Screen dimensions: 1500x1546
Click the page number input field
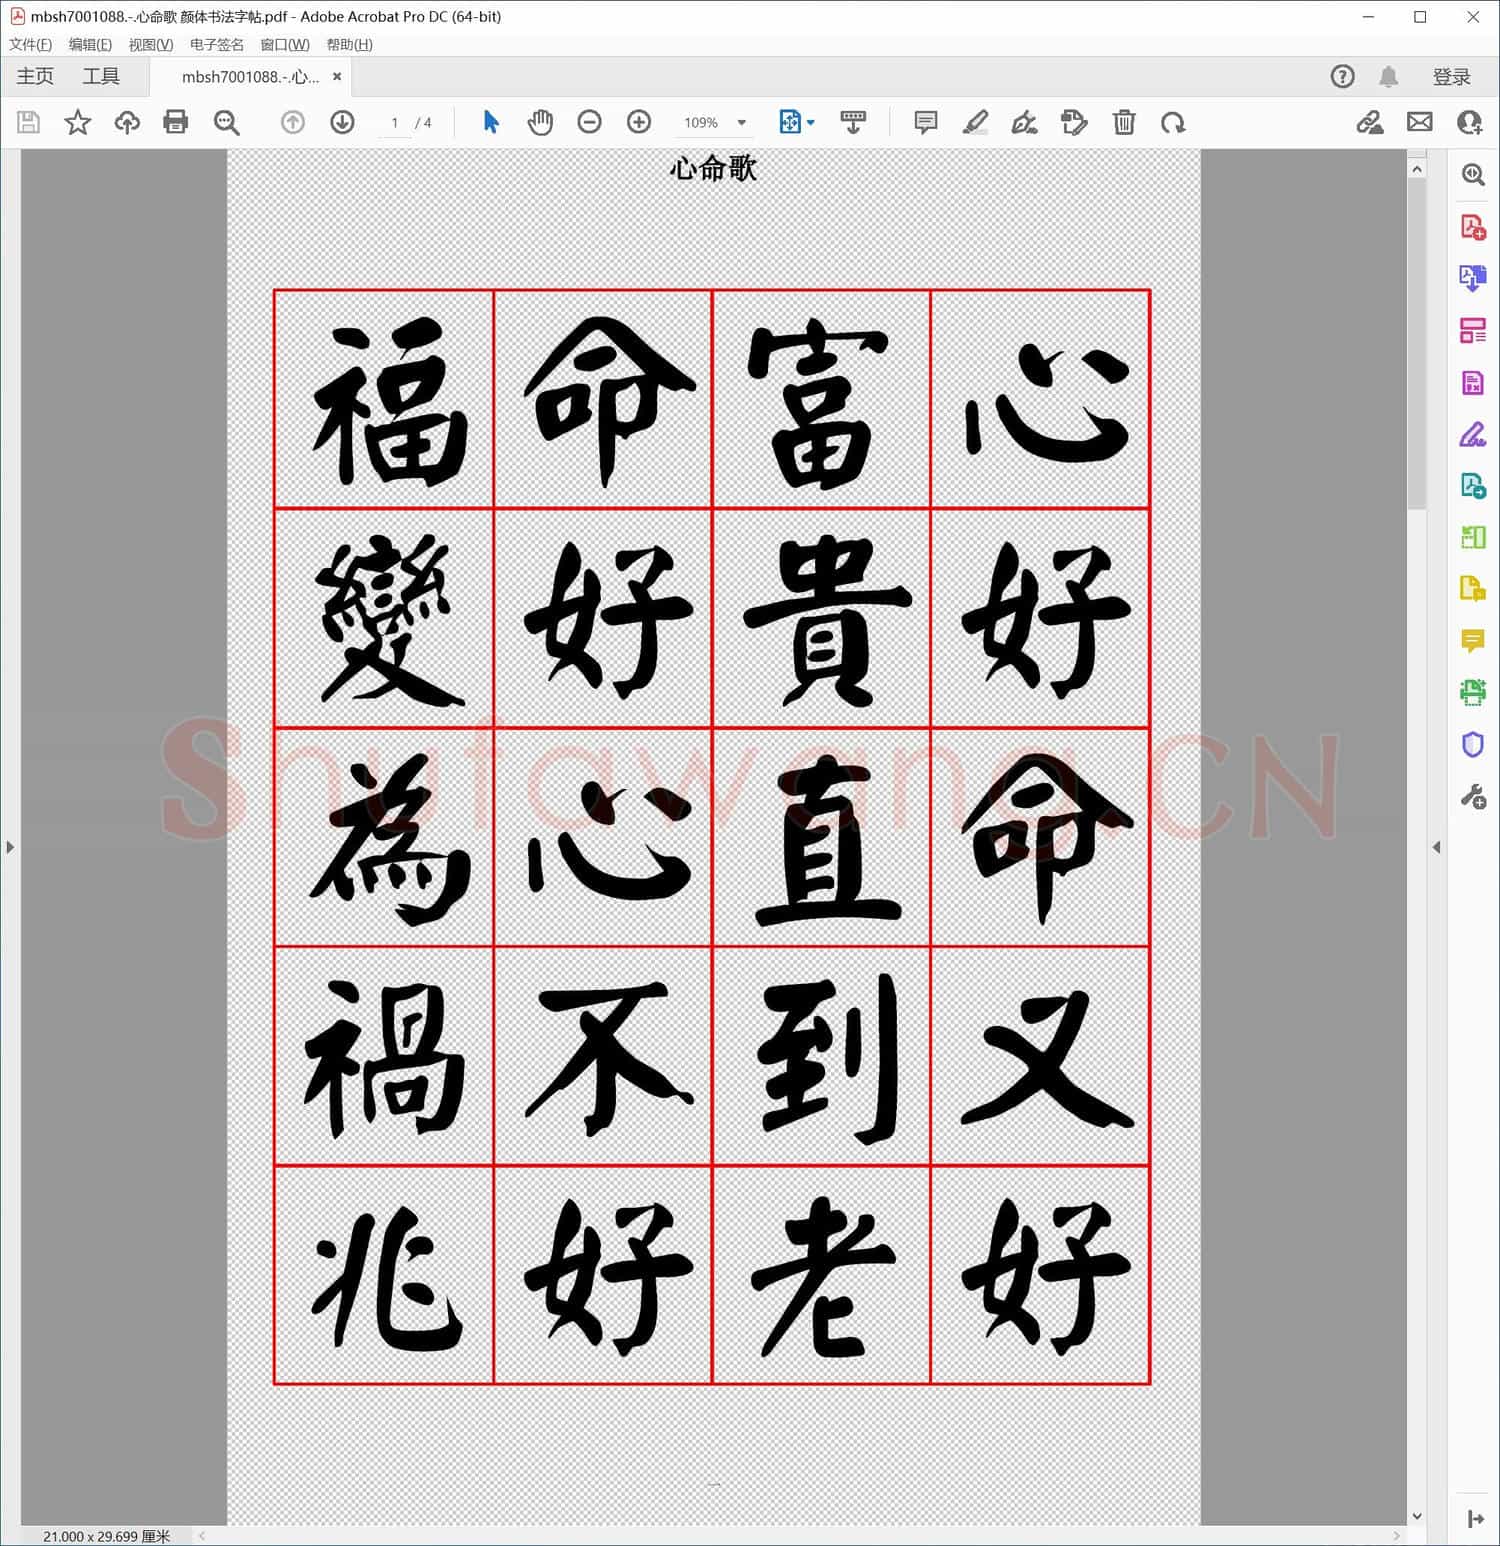pos(395,122)
